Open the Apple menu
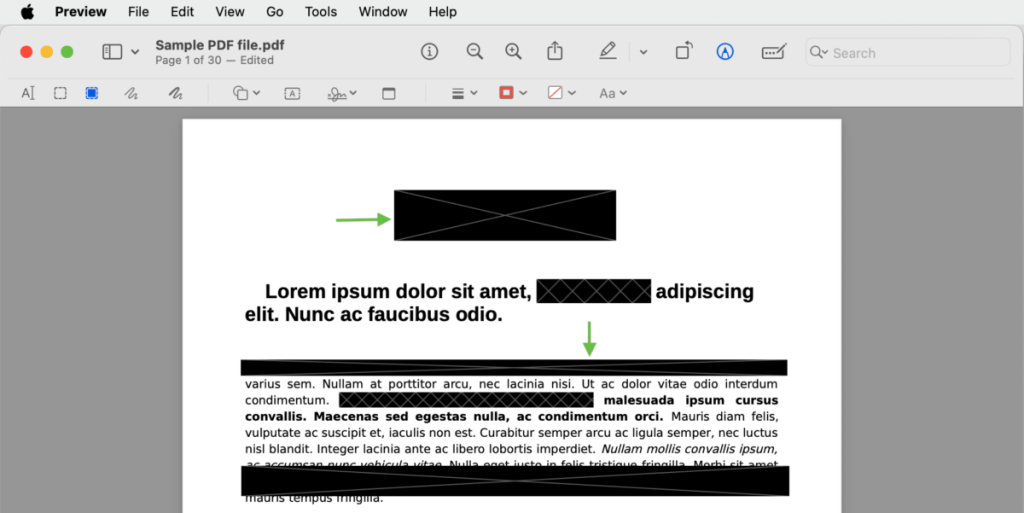The height and width of the screenshot is (513, 1024). [27, 12]
